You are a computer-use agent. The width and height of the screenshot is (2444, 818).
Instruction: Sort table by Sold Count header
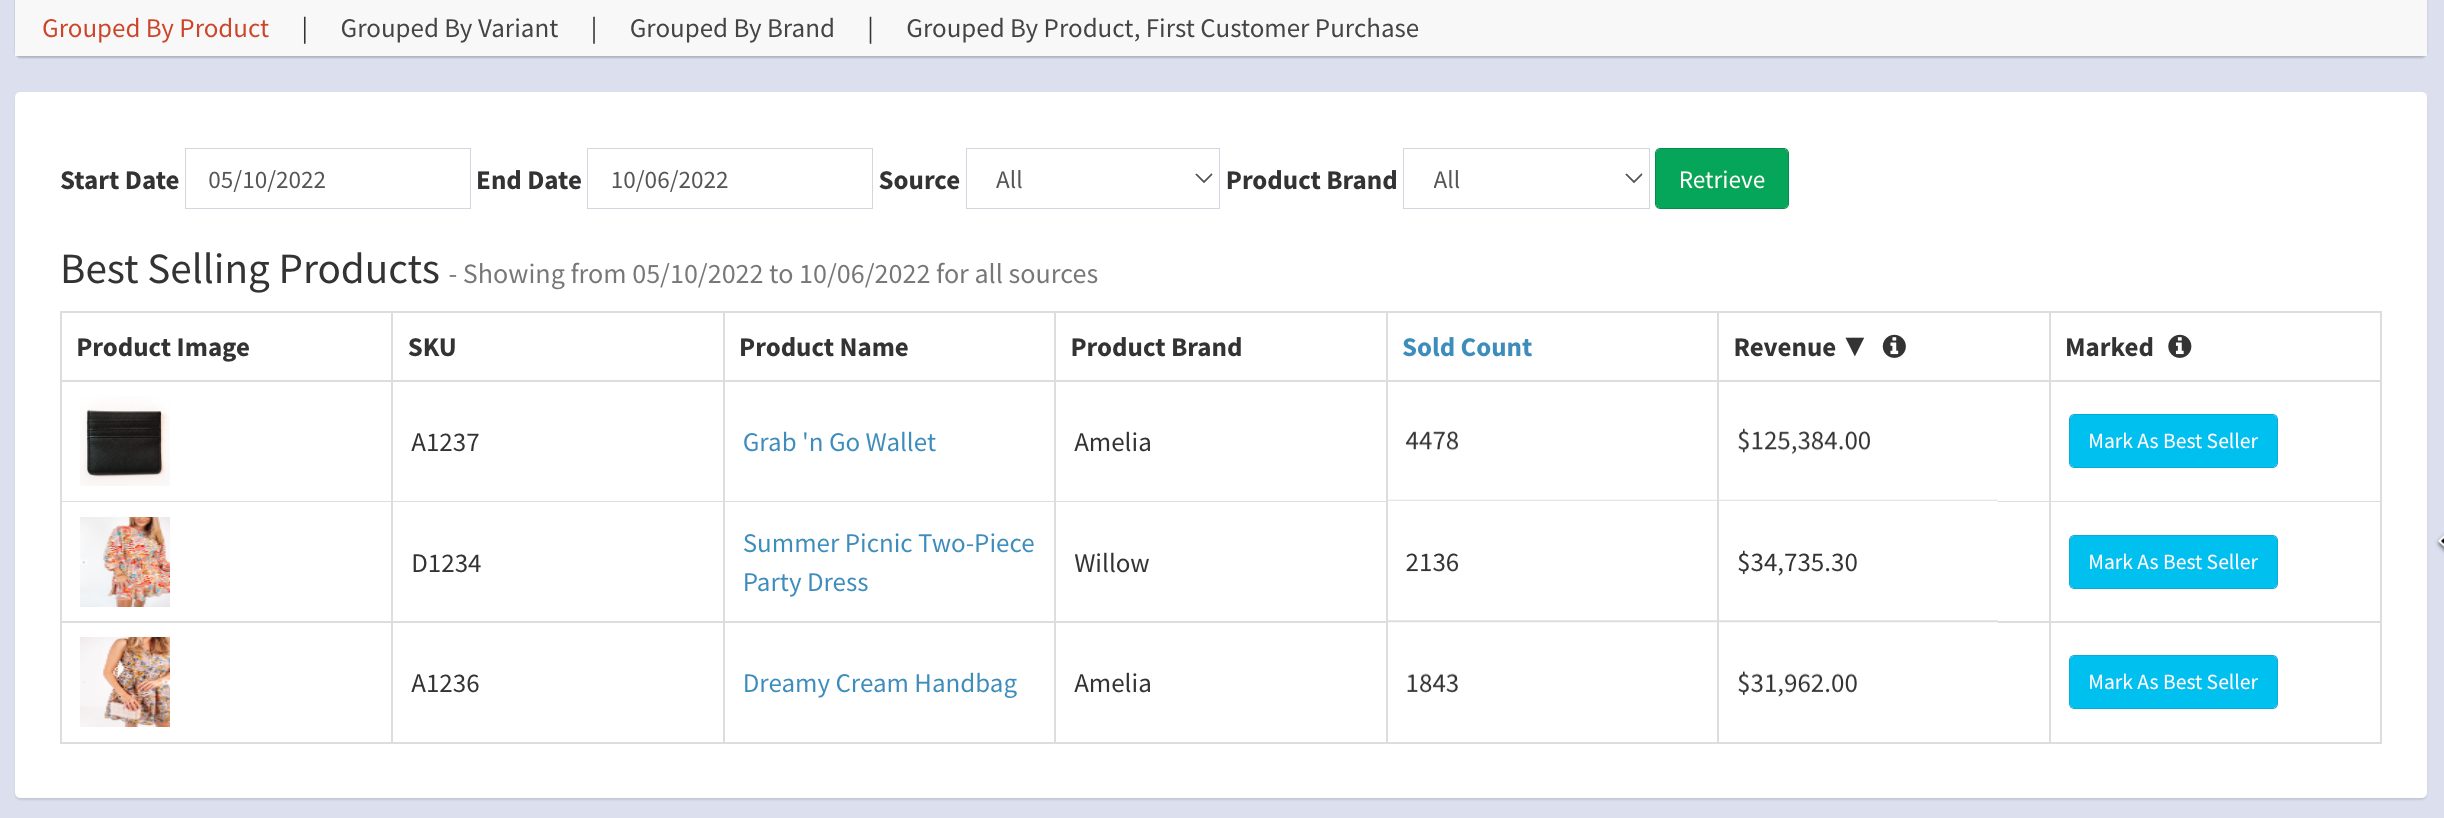pyautogui.click(x=1466, y=347)
